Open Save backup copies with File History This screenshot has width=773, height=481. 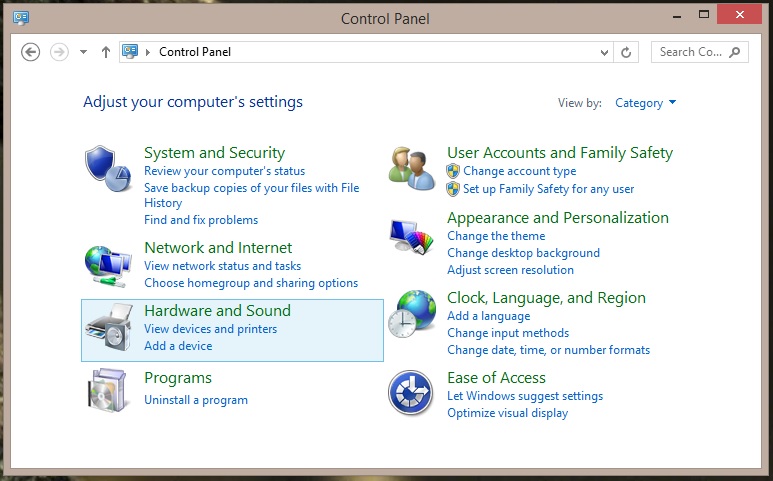point(251,195)
